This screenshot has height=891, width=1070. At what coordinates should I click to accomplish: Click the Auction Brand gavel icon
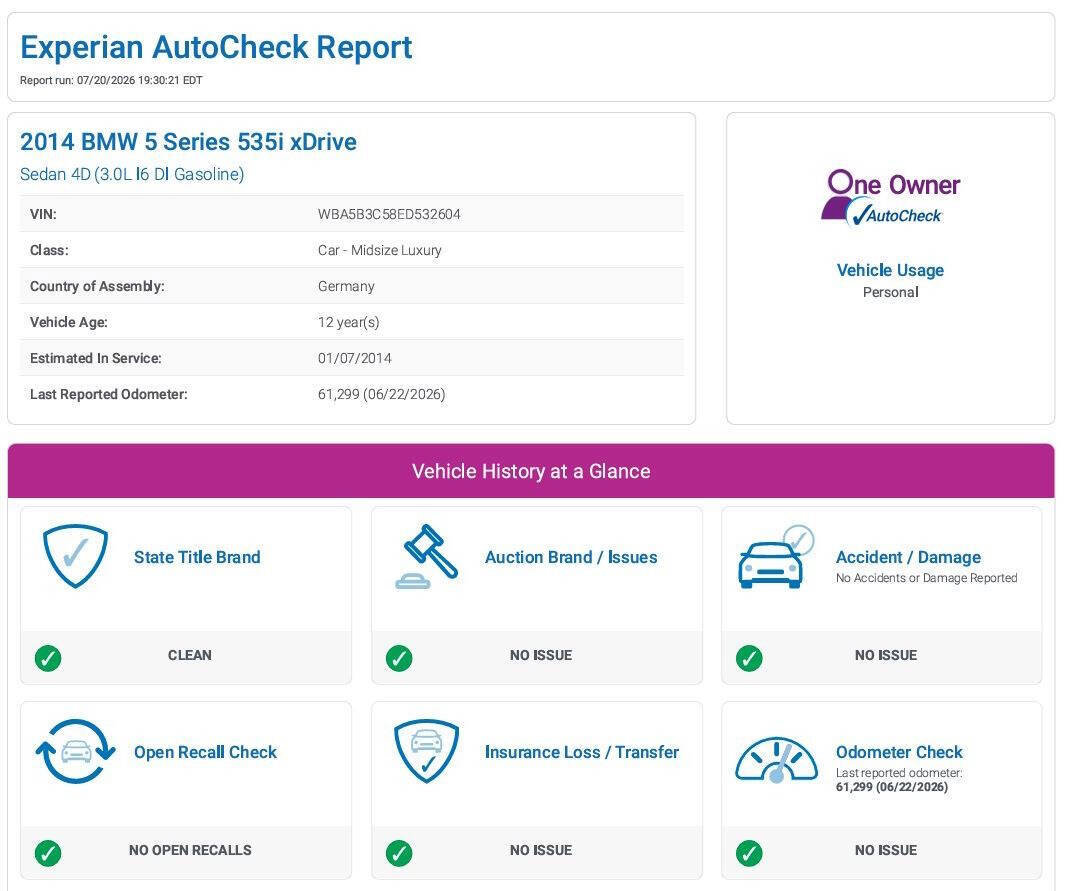click(x=426, y=556)
